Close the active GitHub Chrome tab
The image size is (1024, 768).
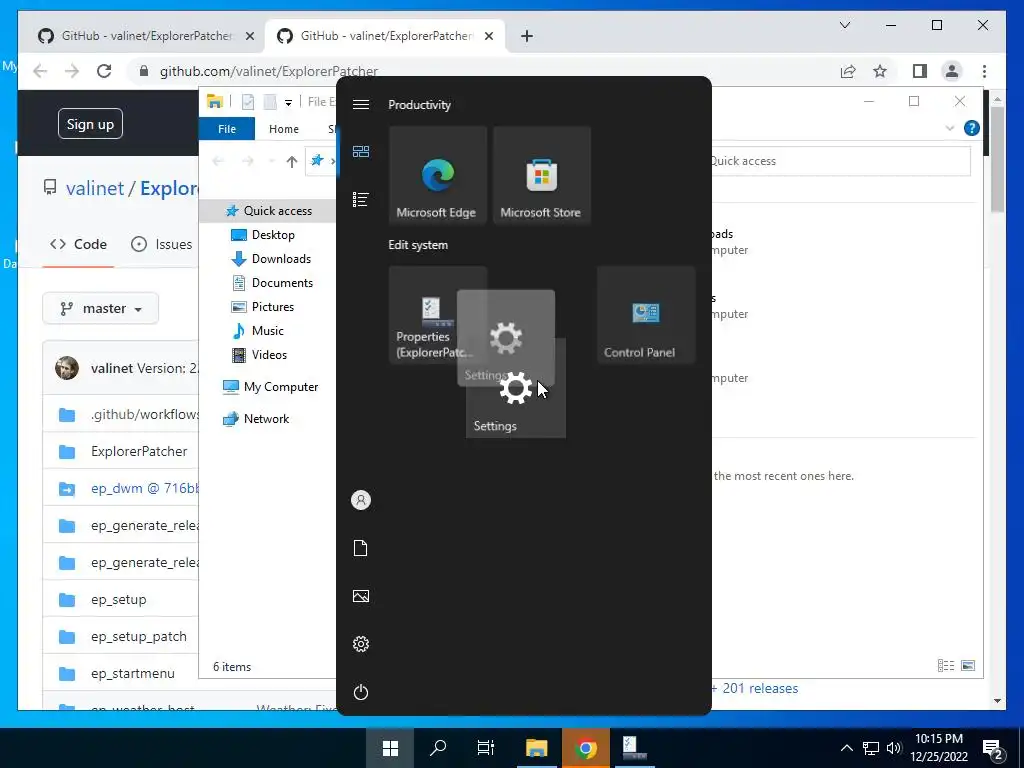[488, 36]
